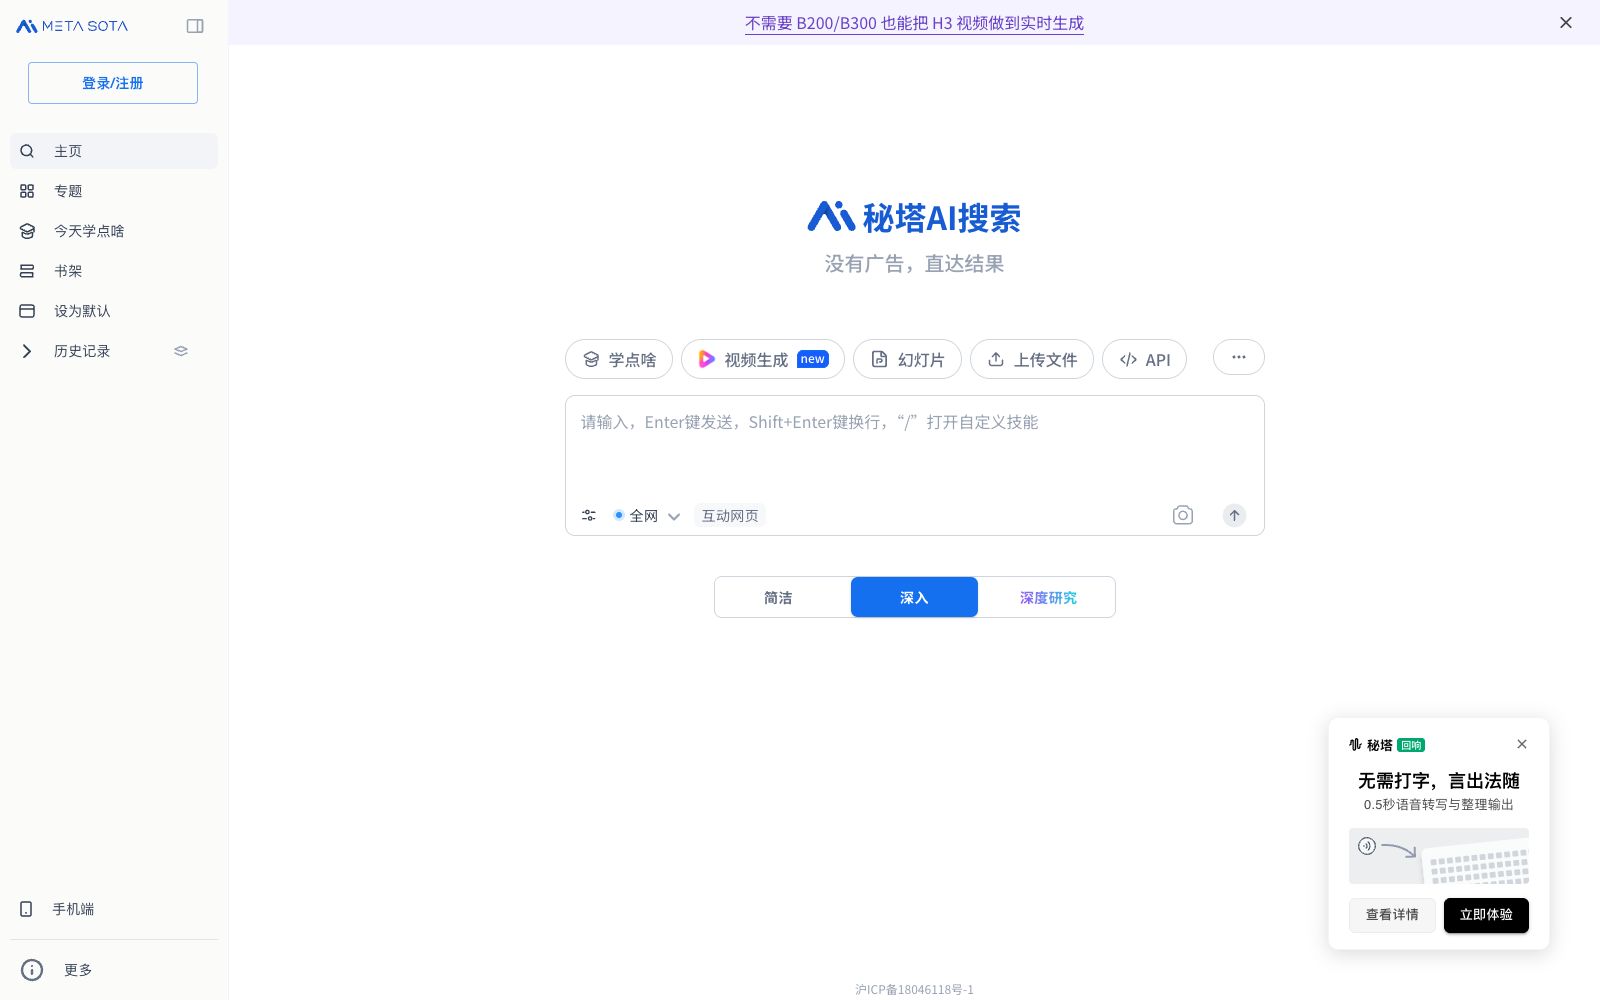Select 设为默认 in sidebar
1600x1000 pixels.
[114, 311]
